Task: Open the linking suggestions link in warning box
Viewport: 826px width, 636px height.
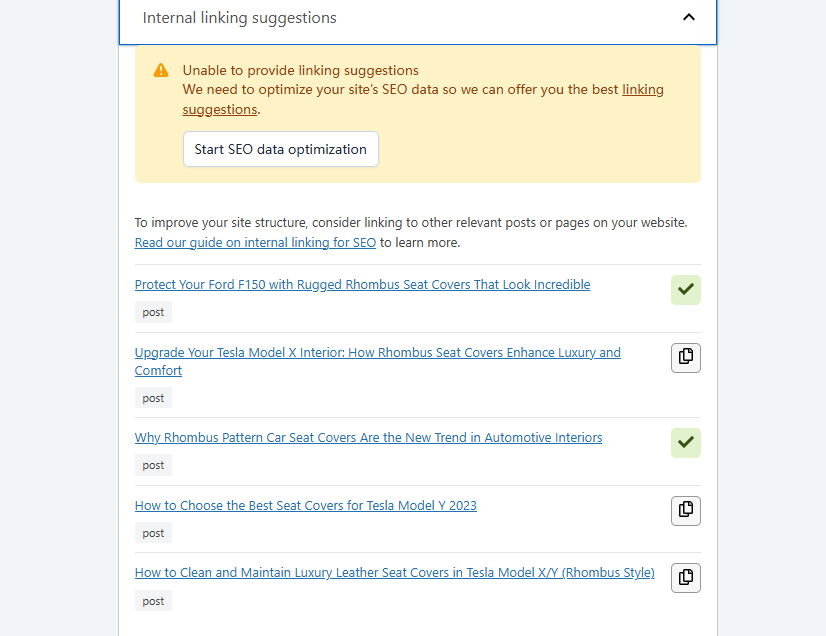Action: click(643, 89)
